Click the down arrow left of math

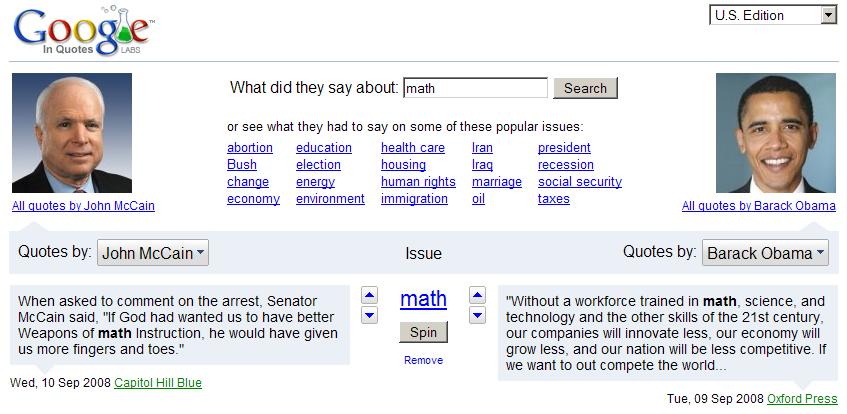coord(369,316)
